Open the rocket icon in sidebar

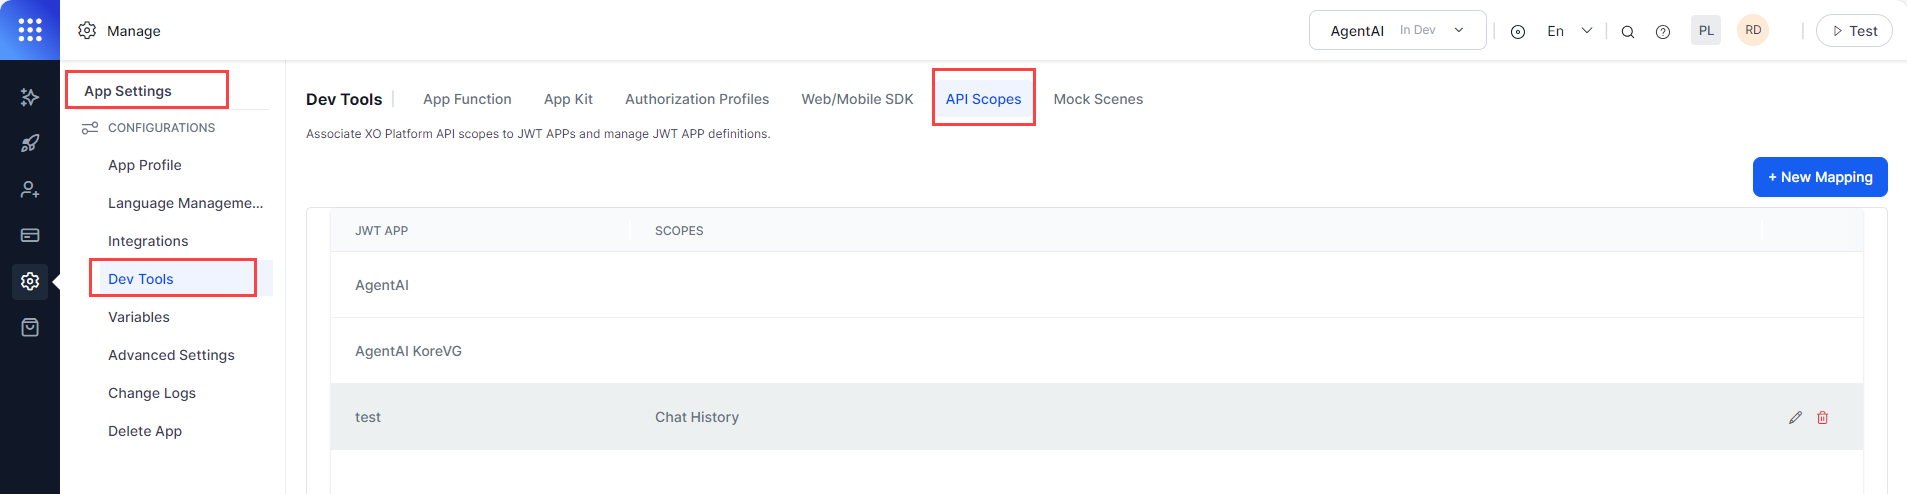[x=30, y=143]
